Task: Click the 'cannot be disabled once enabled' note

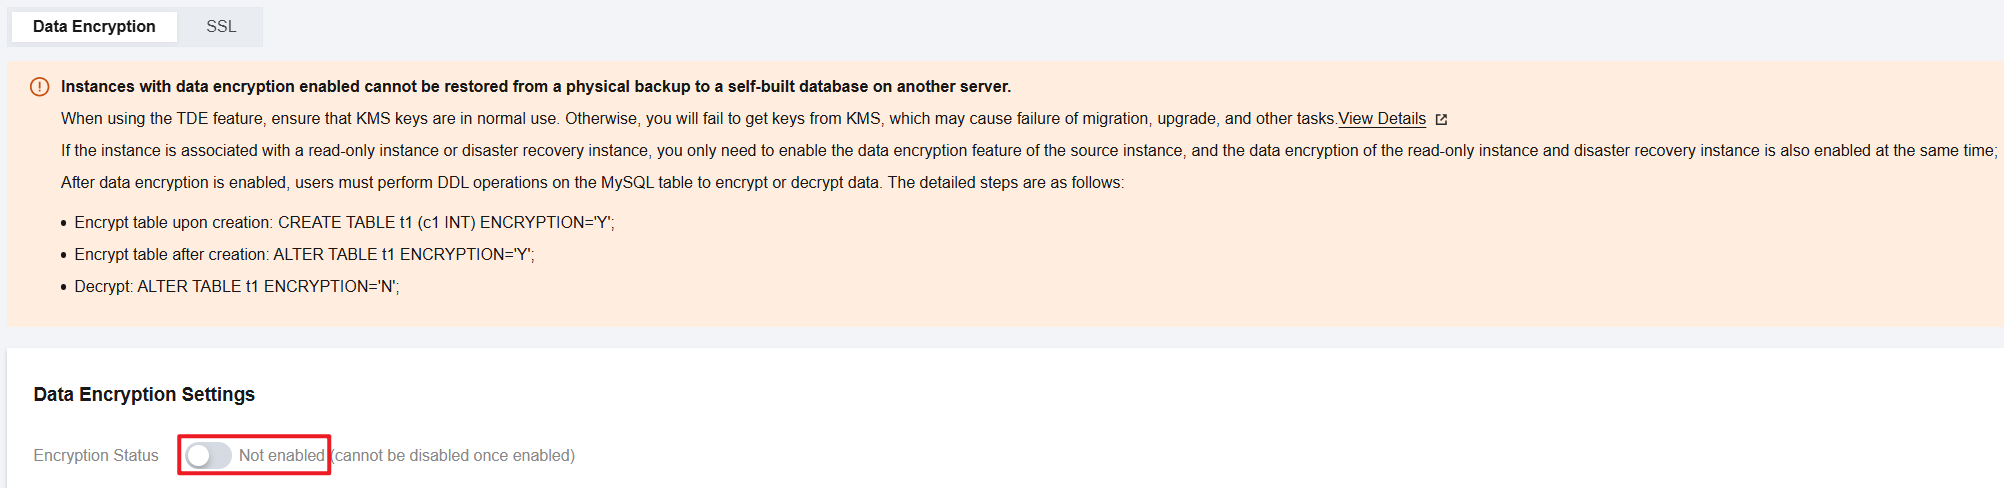Action: pyautogui.click(x=454, y=456)
